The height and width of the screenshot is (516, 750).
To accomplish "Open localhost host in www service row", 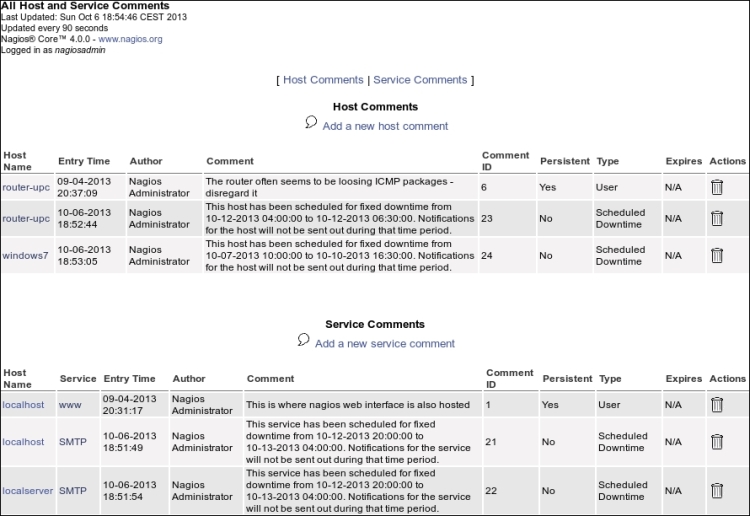I will 23,405.
